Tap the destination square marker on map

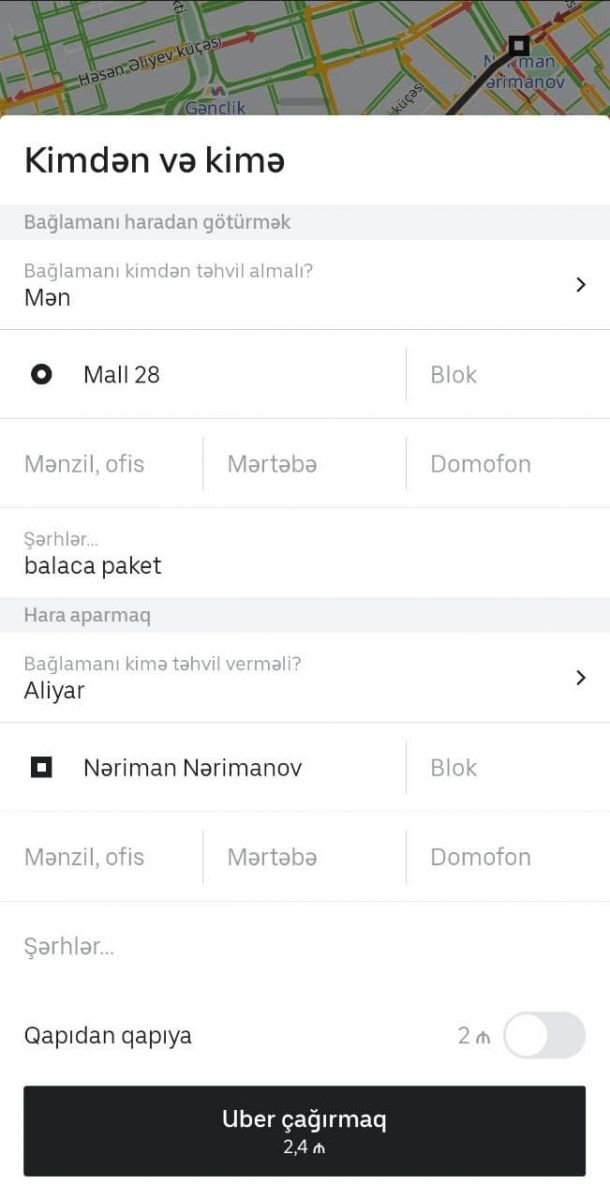click(518, 45)
